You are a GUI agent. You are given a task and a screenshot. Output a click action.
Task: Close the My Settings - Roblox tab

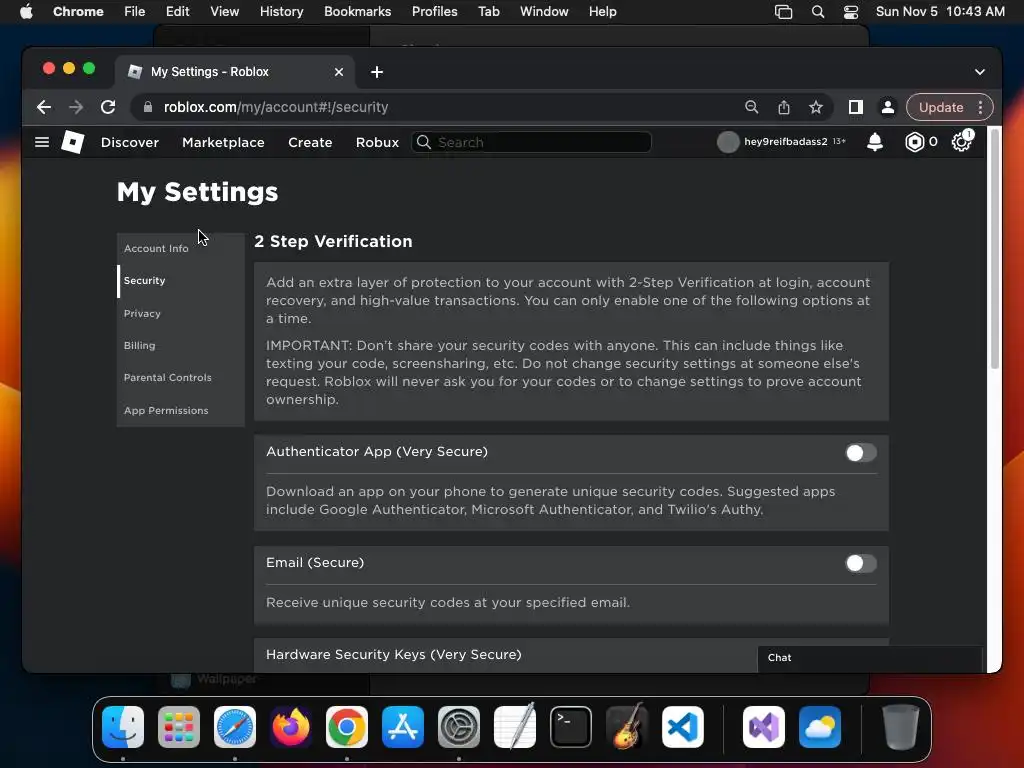coord(339,72)
